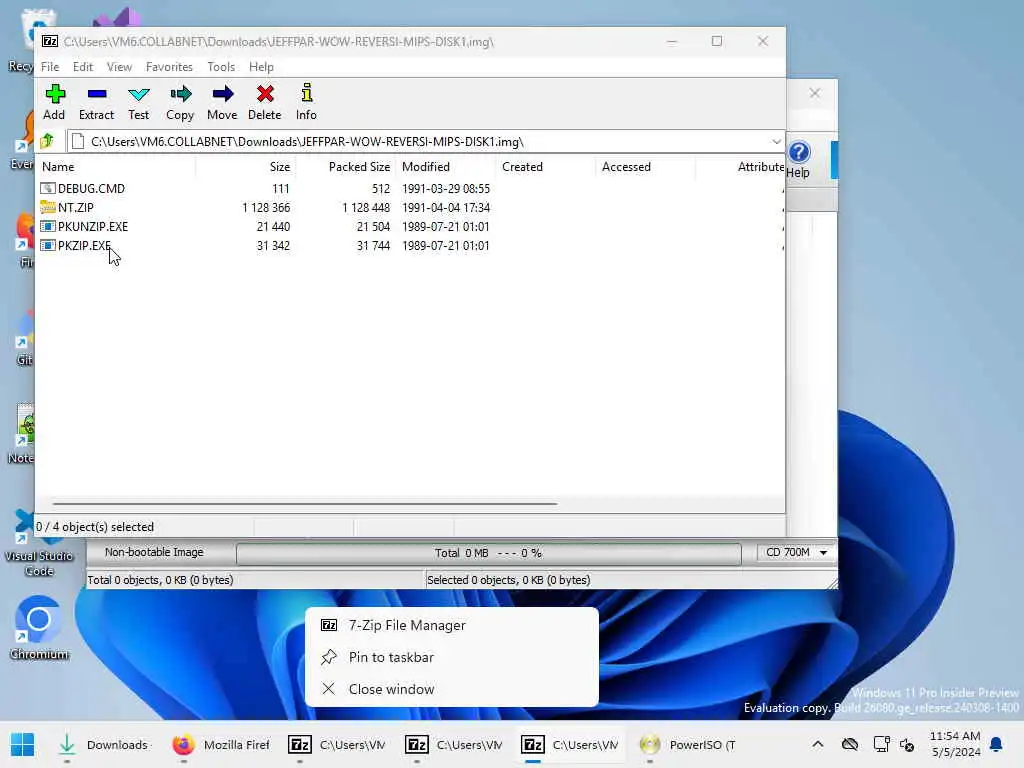The height and width of the screenshot is (768, 1024).
Task: Sort by Created column header
Action: coord(545,167)
